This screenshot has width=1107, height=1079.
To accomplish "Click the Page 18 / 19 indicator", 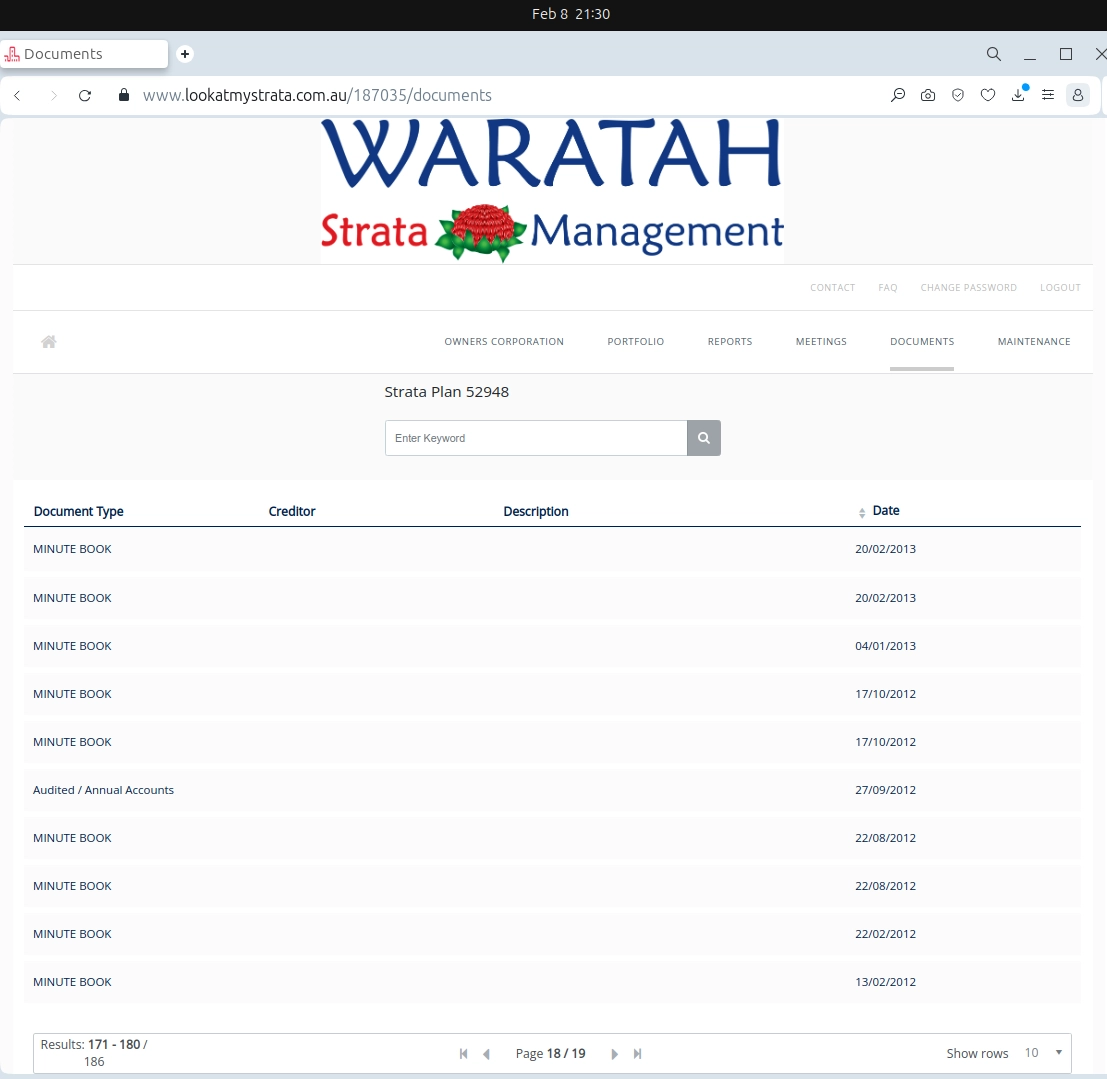I will 551,1054.
